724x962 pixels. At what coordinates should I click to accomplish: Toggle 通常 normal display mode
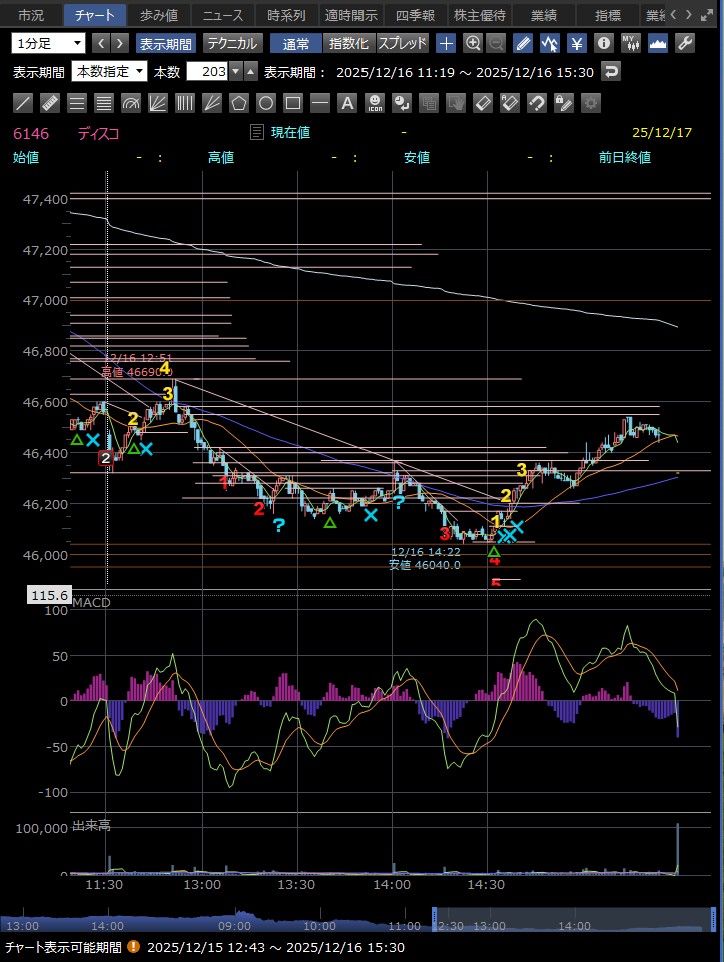(x=296, y=43)
